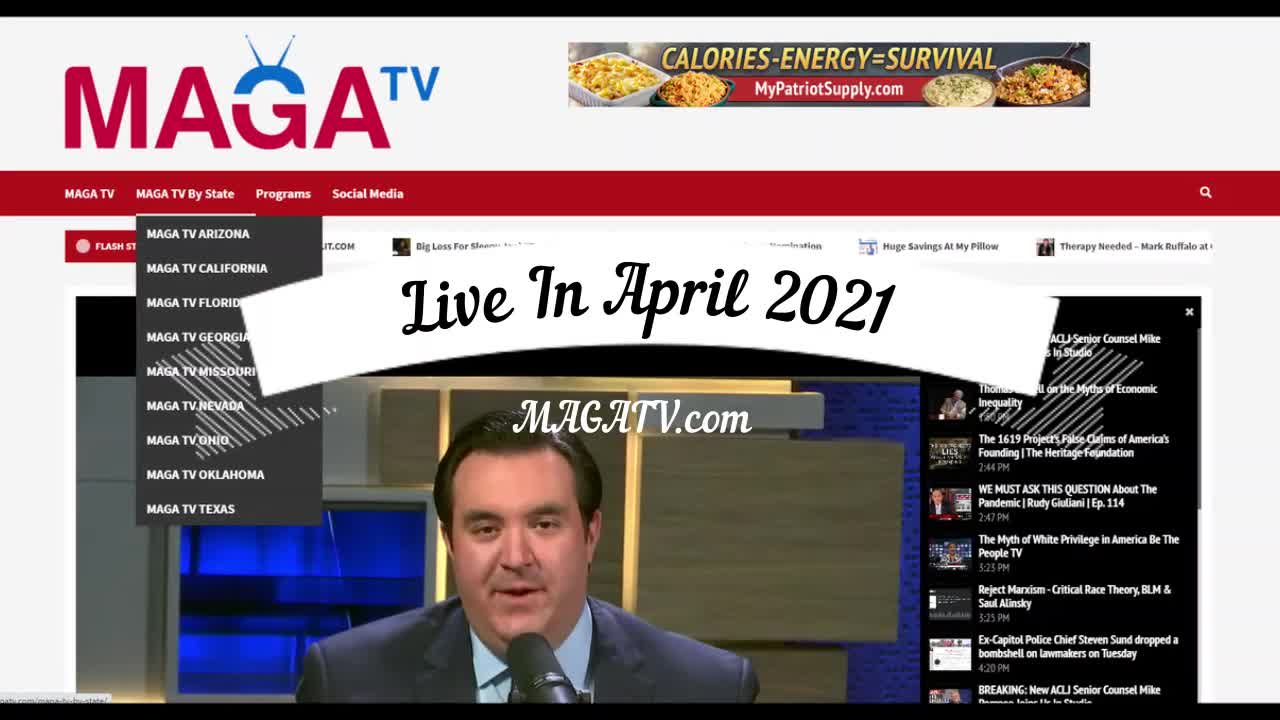The height and width of the screenshot is (720, 1280).
Task: Click the MAGA TV logo
Action: 251,93
